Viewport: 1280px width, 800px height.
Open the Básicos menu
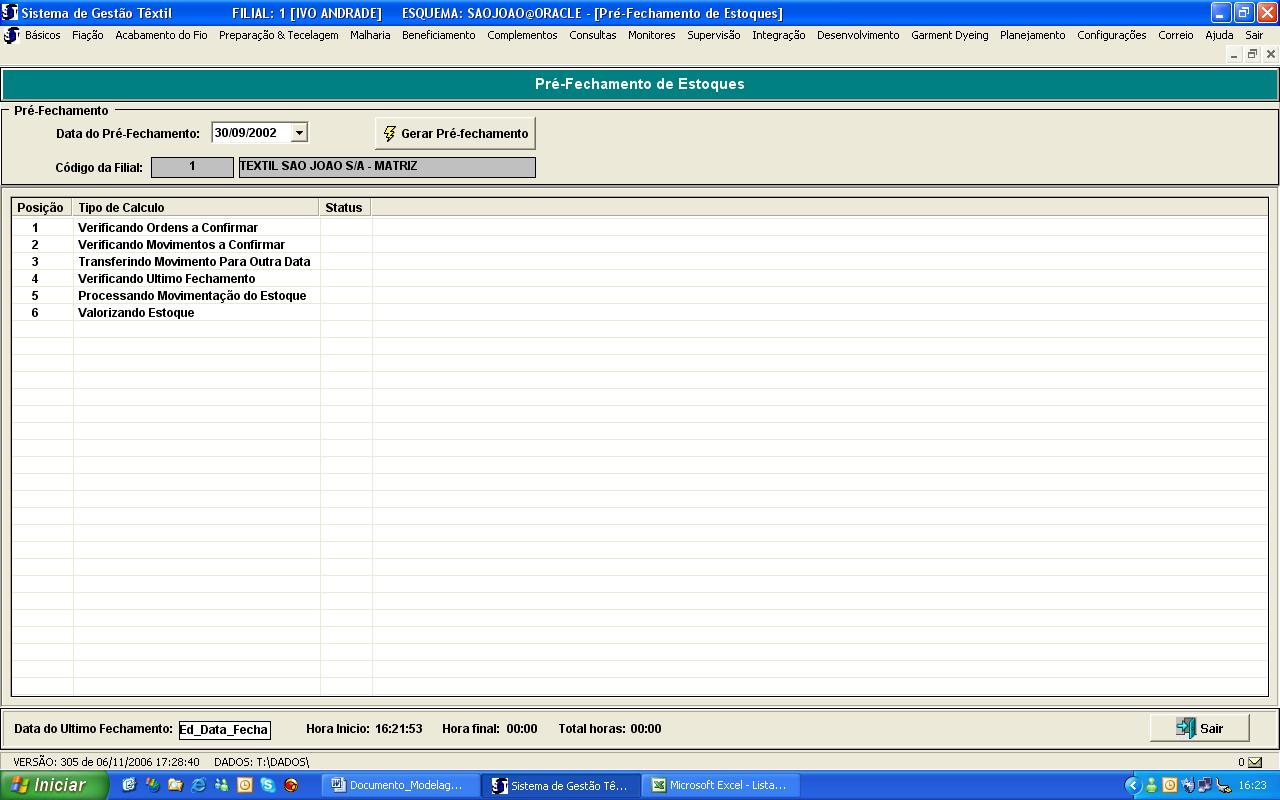tap(42, 35)
